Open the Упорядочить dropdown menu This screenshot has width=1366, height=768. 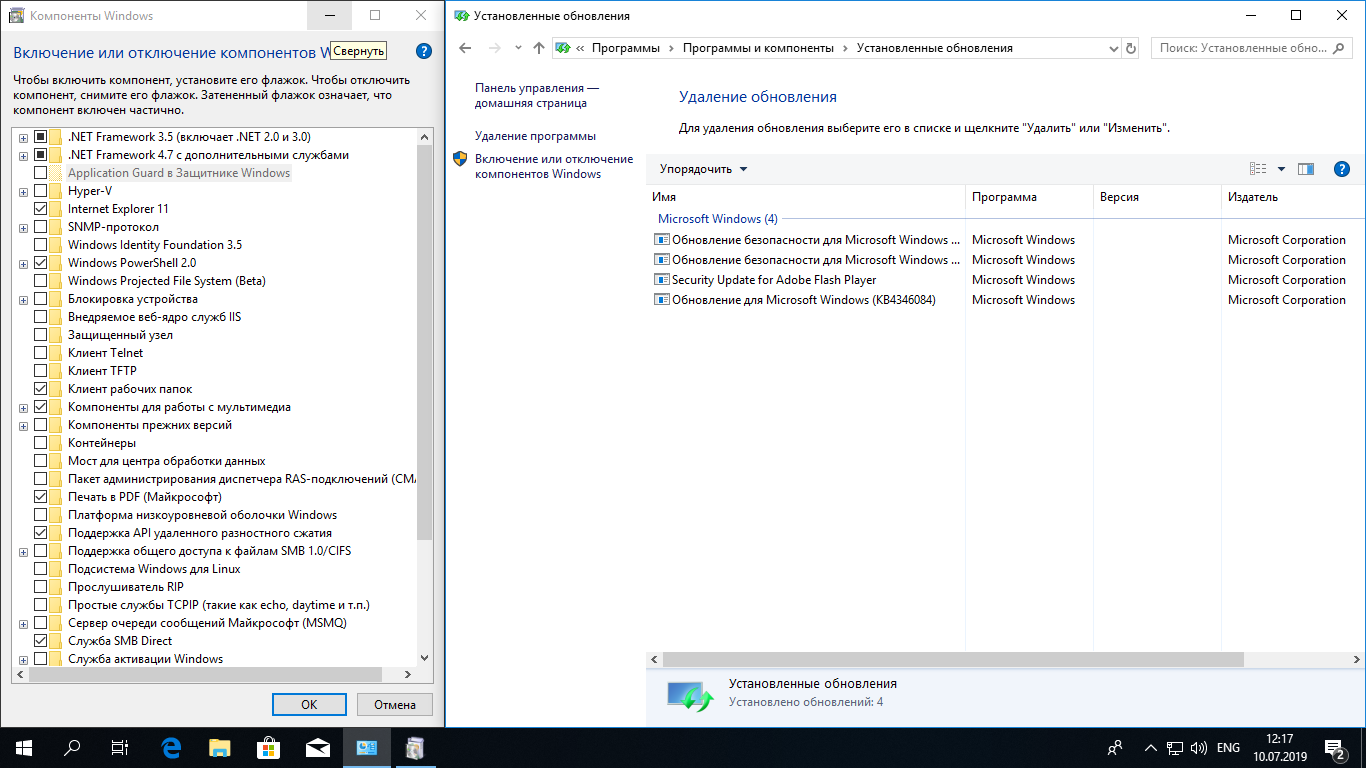703,169
